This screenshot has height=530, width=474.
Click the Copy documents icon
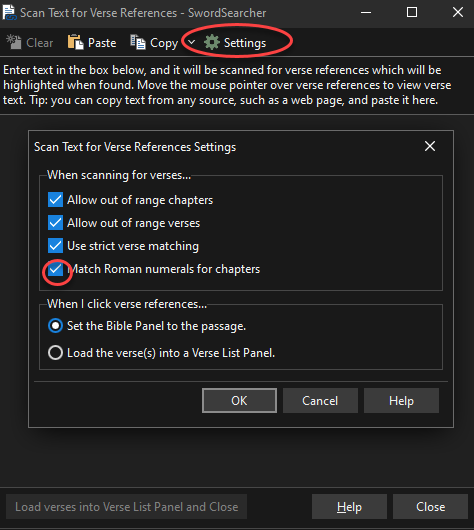138,42
